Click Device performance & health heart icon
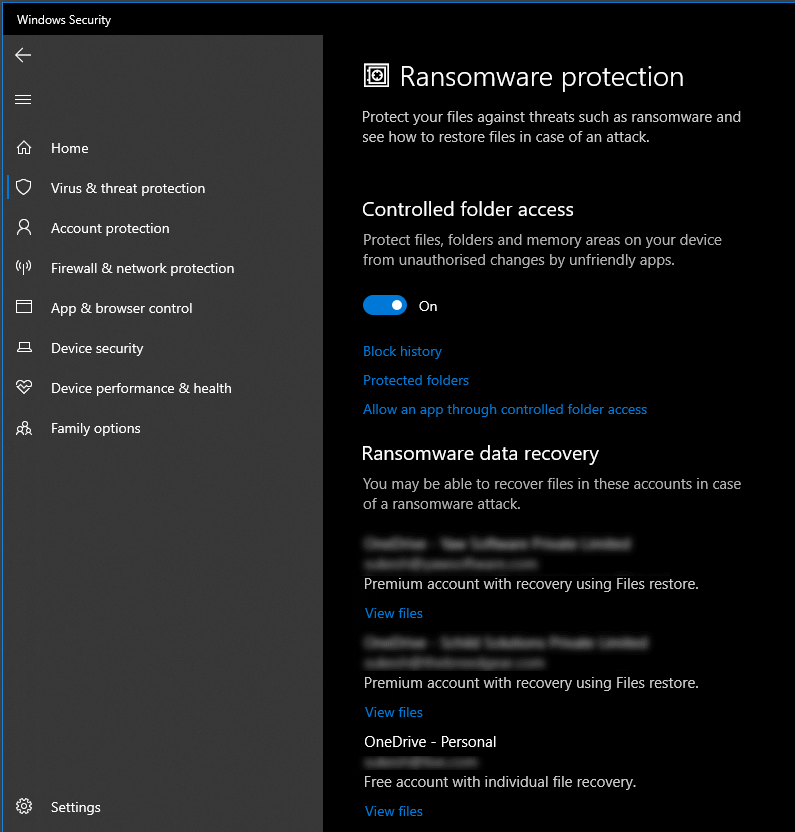This screenshot has width=795, height=832. (x=24, y=388)
